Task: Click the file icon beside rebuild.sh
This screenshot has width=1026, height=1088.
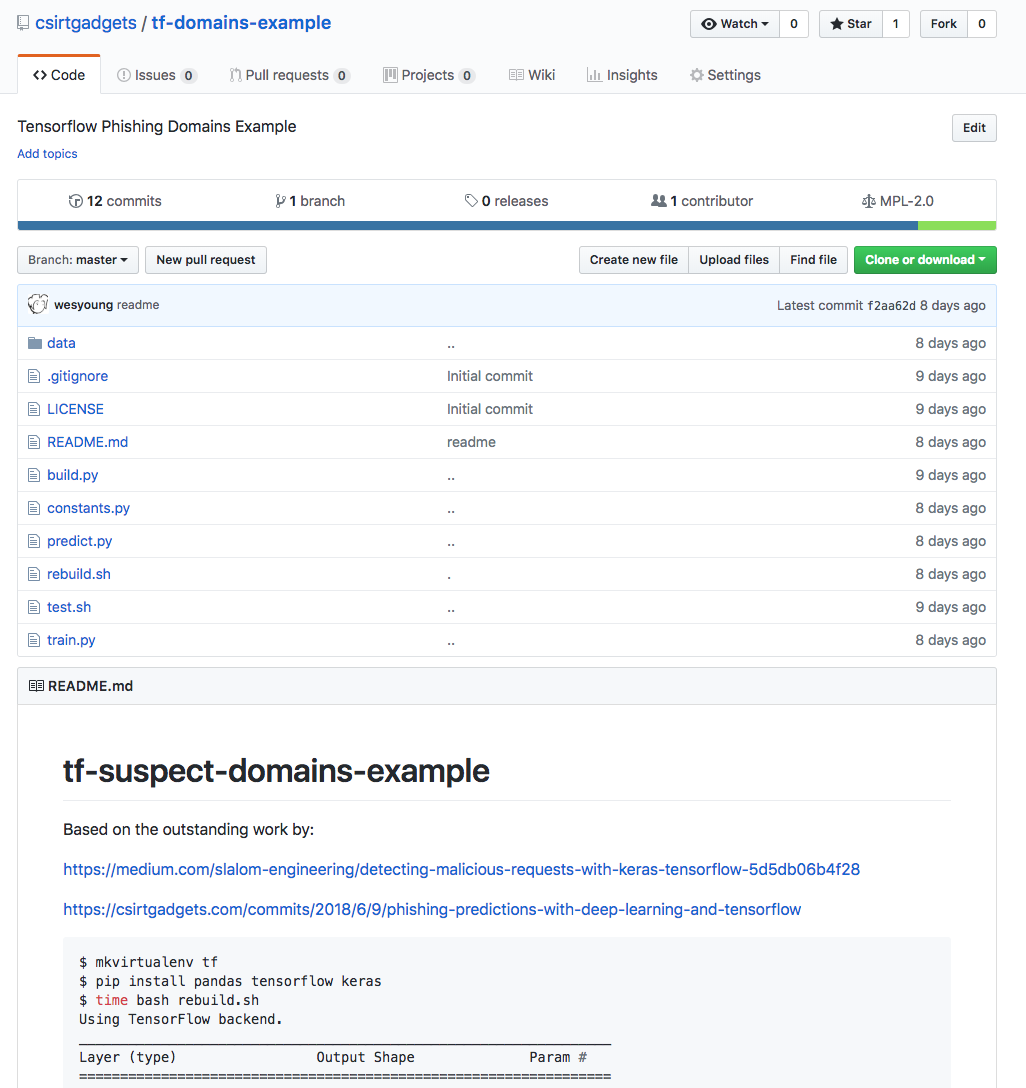Action: pos(33,575)
